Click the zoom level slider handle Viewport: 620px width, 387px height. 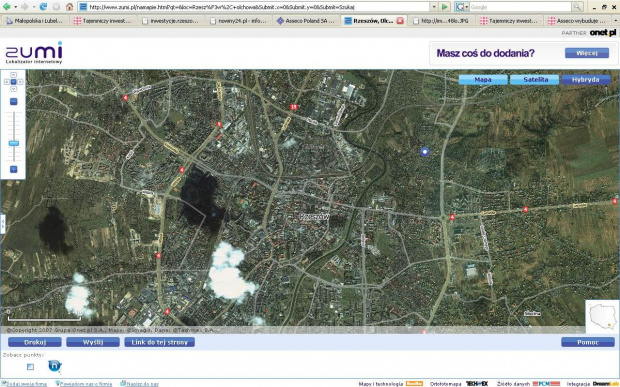[13, 143]
